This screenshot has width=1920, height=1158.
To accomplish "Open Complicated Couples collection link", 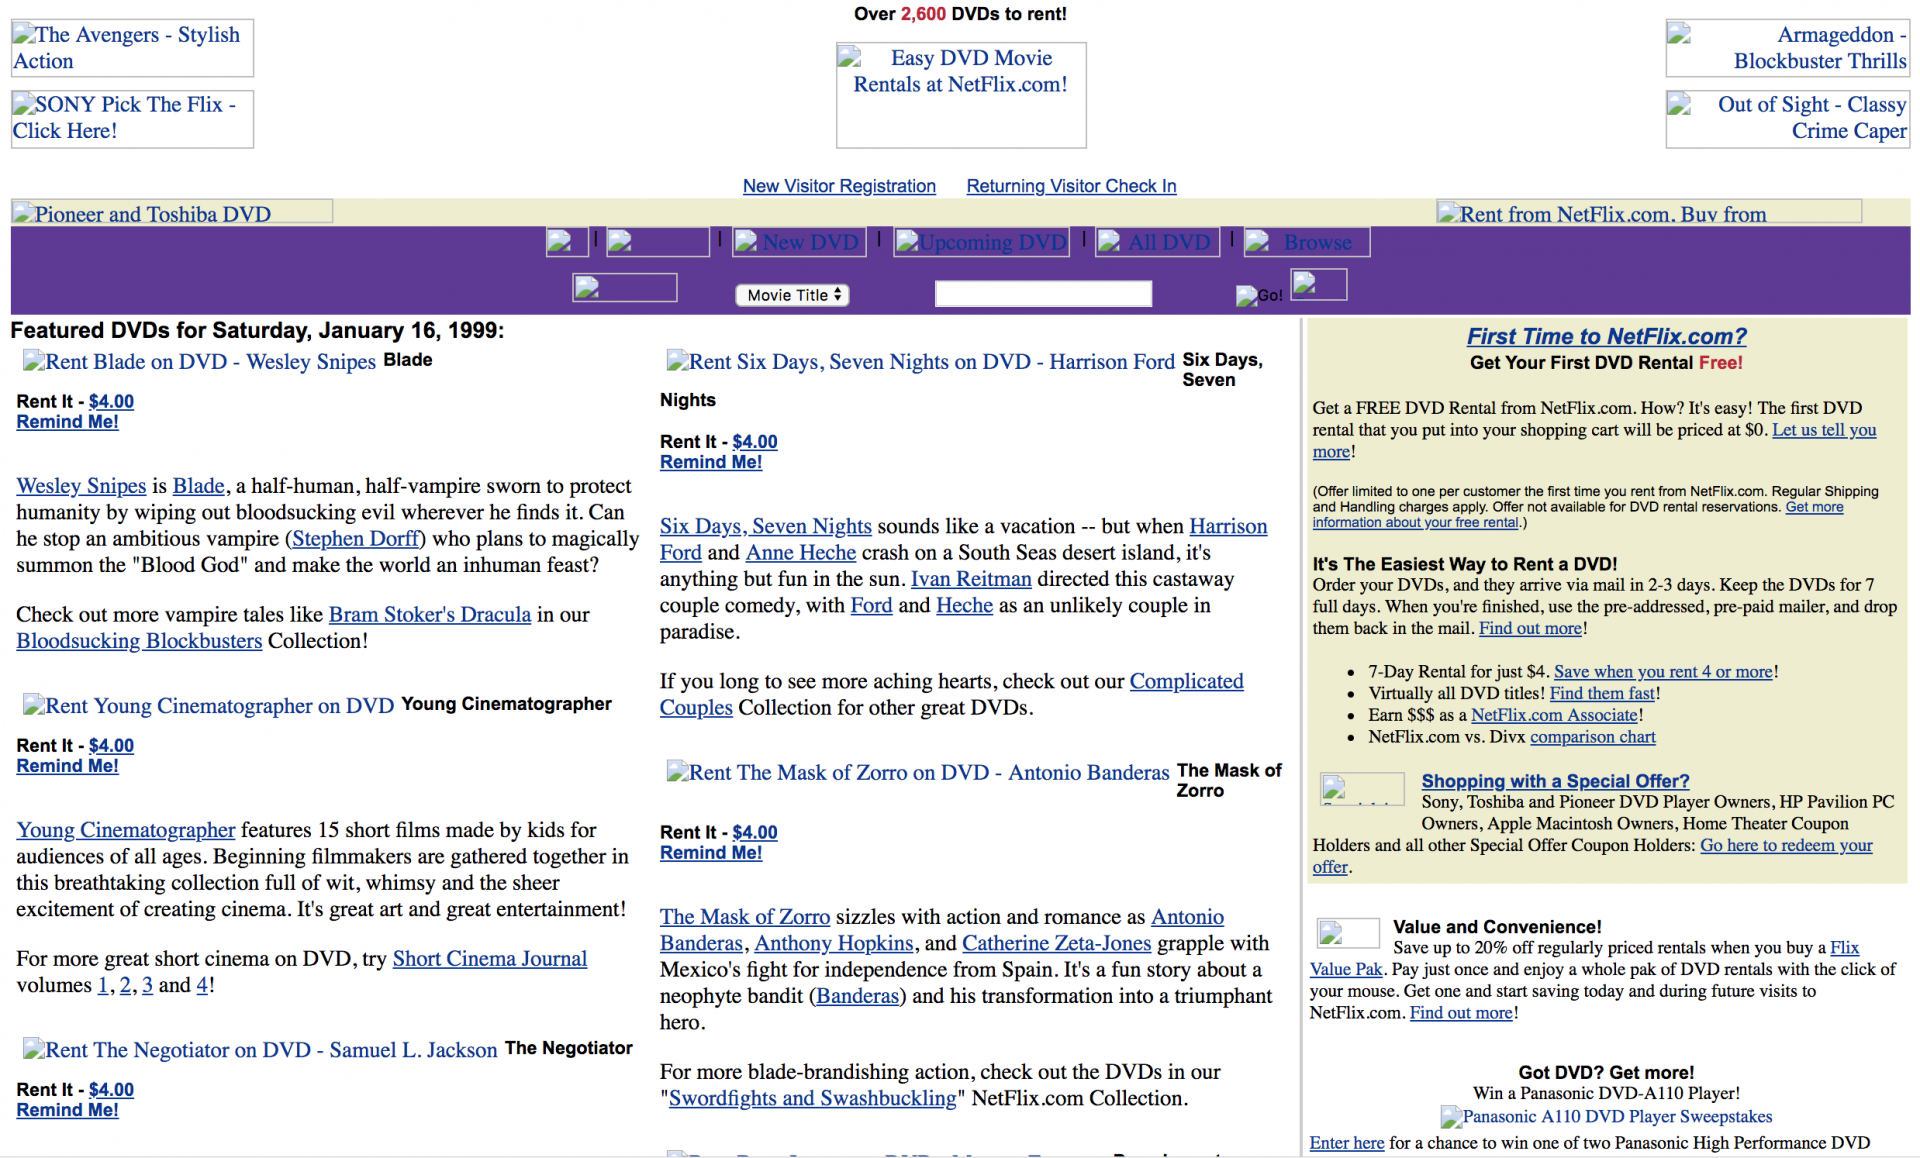I will coord(951,695).
